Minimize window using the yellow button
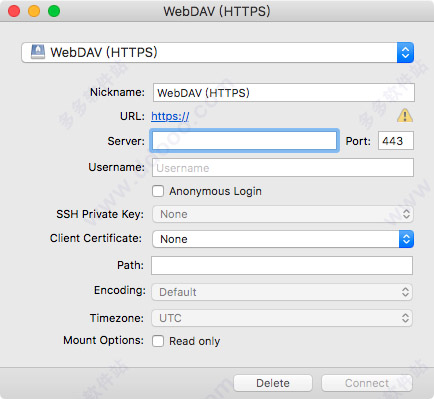This screenshot has height=399, width=434. [x=34, y=11]
